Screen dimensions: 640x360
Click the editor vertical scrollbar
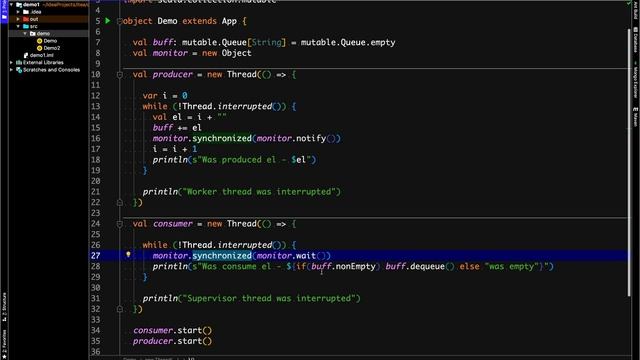[629, 162]
